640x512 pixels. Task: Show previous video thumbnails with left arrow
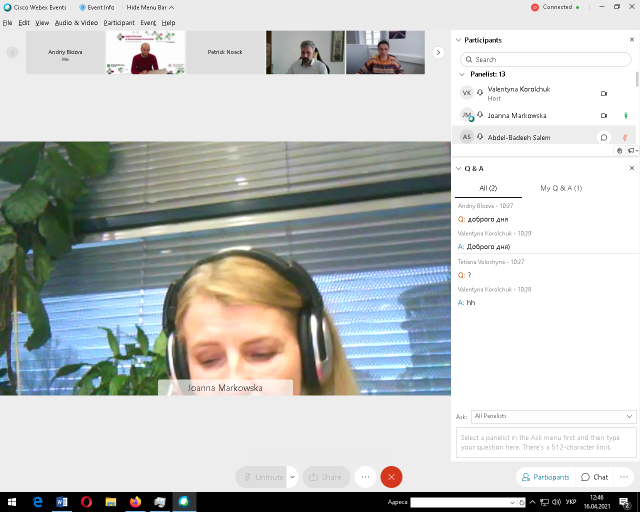point(13,52)
